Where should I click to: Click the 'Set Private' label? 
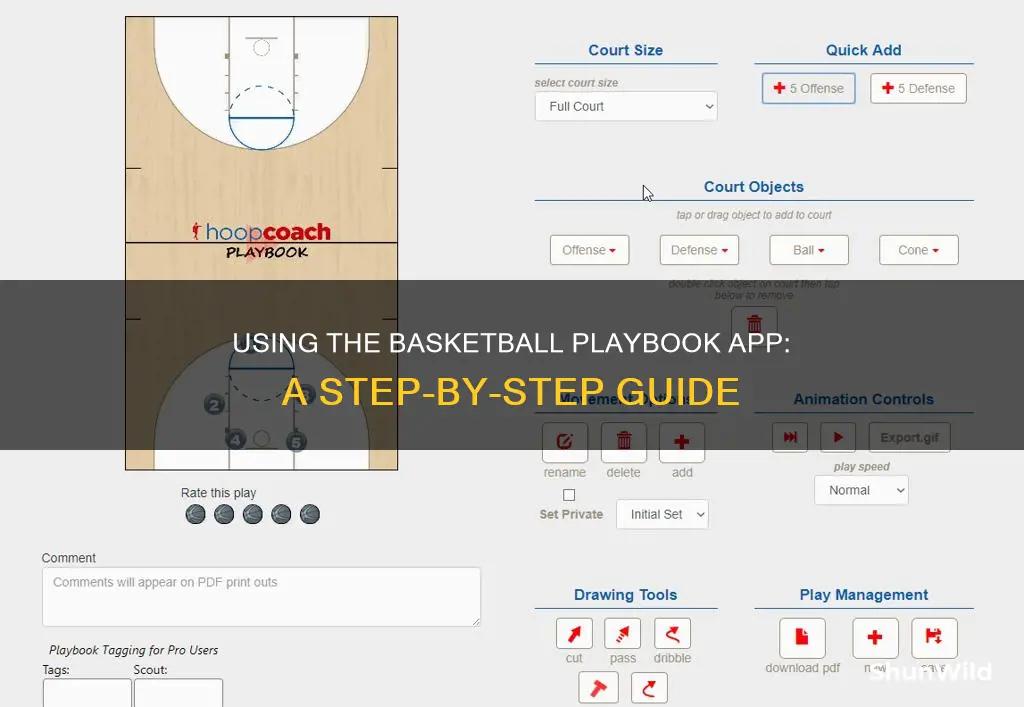tap(571, 514)
